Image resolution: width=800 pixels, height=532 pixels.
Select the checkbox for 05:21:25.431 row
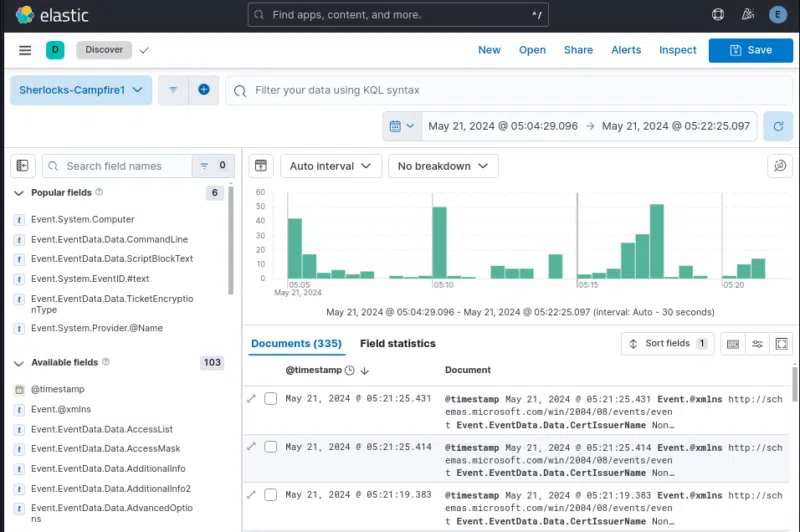(x=270, y=399)
